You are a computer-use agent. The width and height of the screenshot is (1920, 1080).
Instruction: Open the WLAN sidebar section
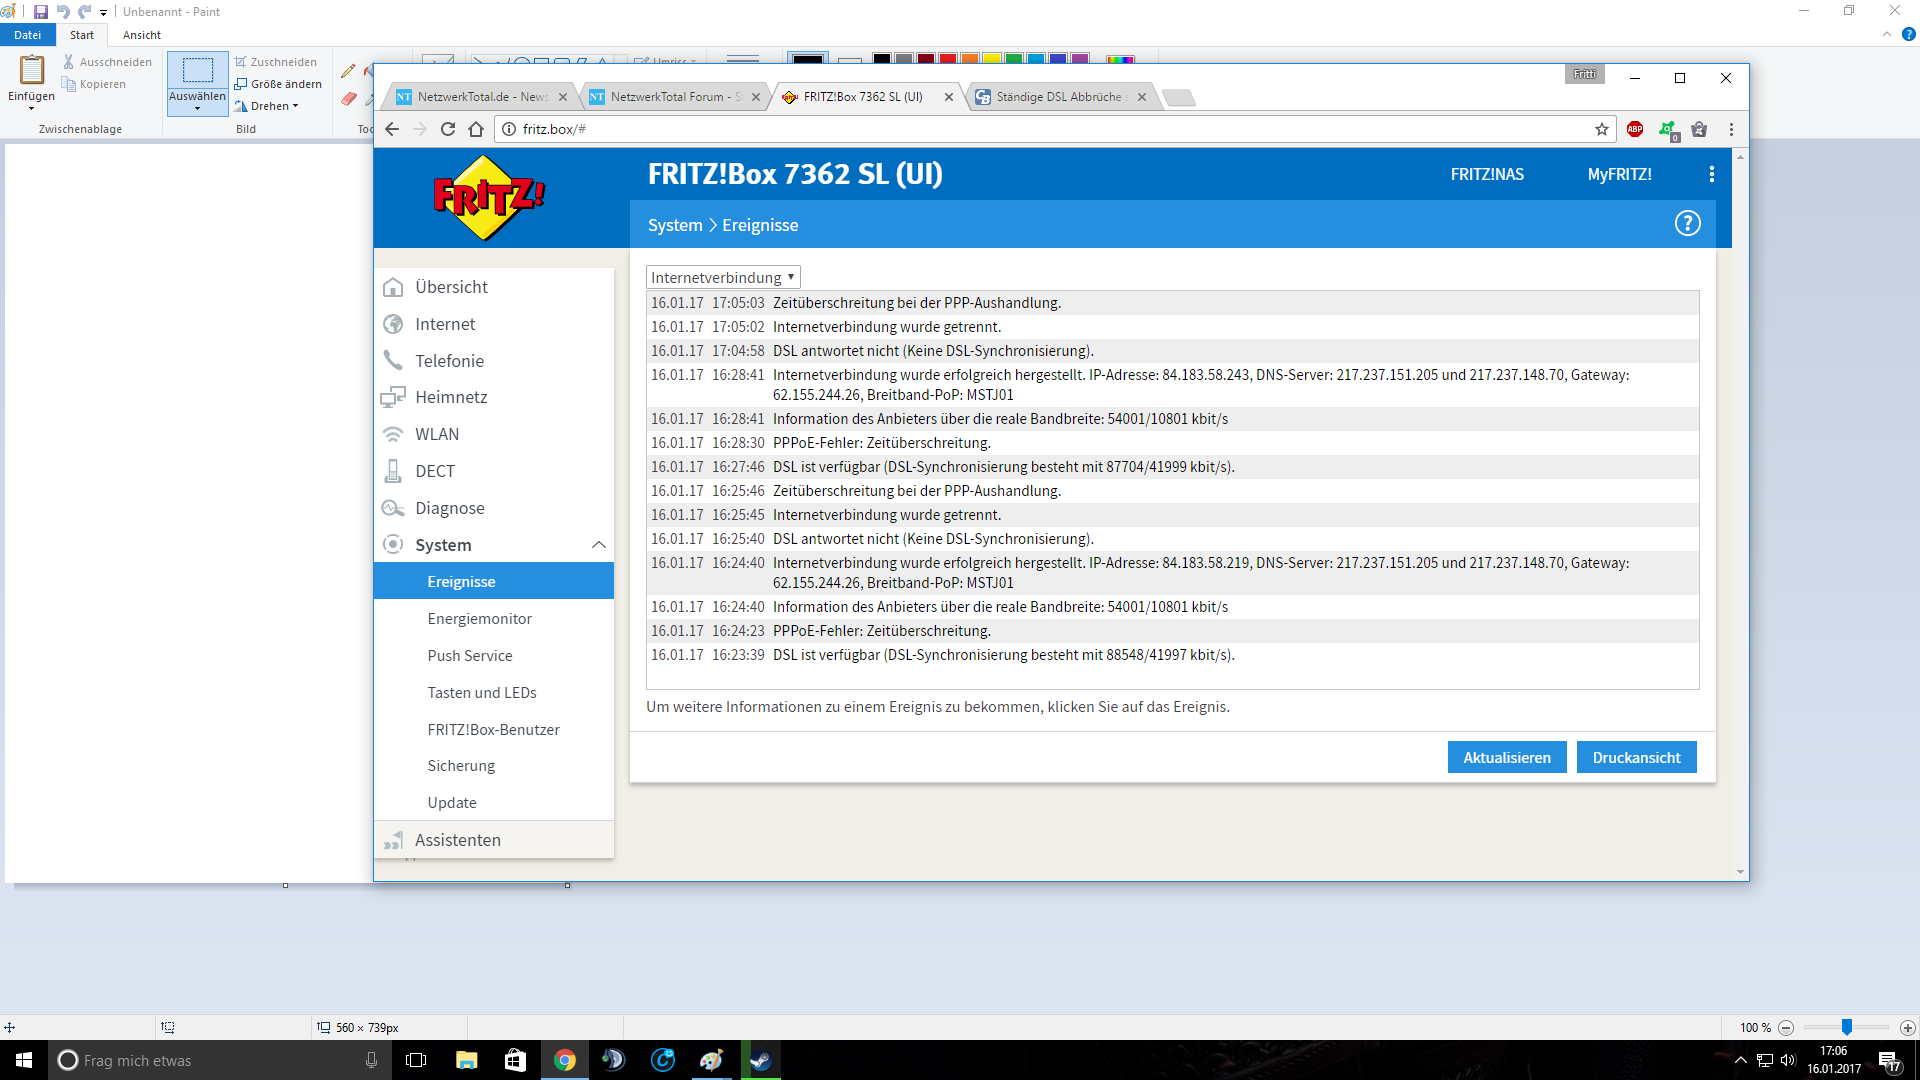tap(437, 434)
